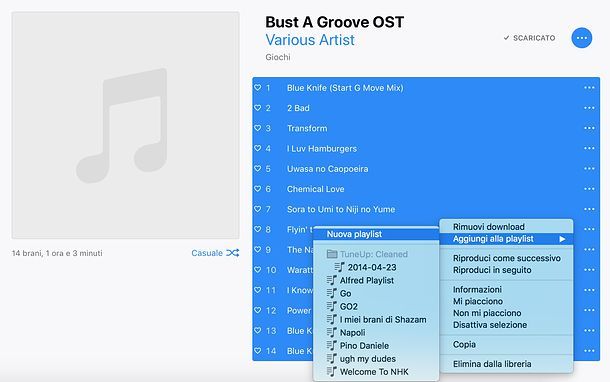Select the track title I Luv Hamburgers
Image resolution: width=610 pixels, height=382 pixels.
point(322,149)
